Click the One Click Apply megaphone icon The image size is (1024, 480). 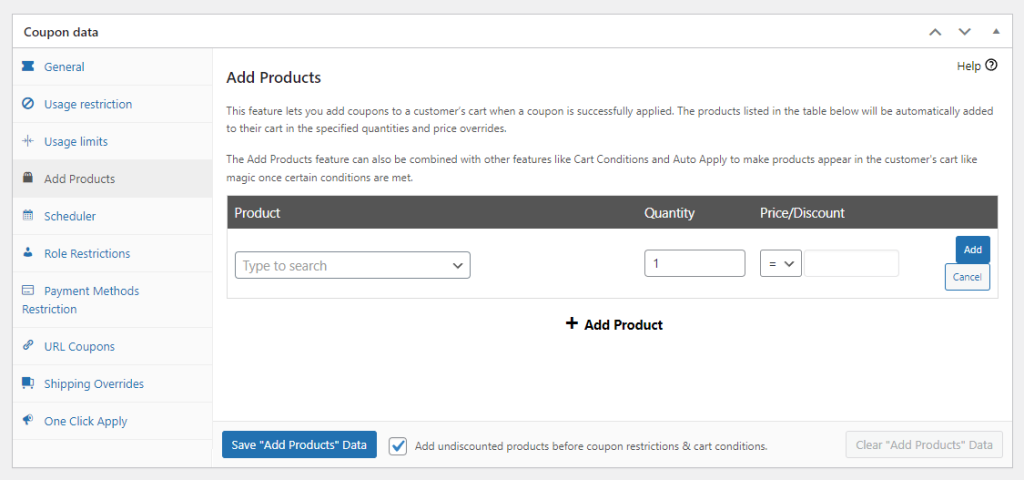[28, 421]
